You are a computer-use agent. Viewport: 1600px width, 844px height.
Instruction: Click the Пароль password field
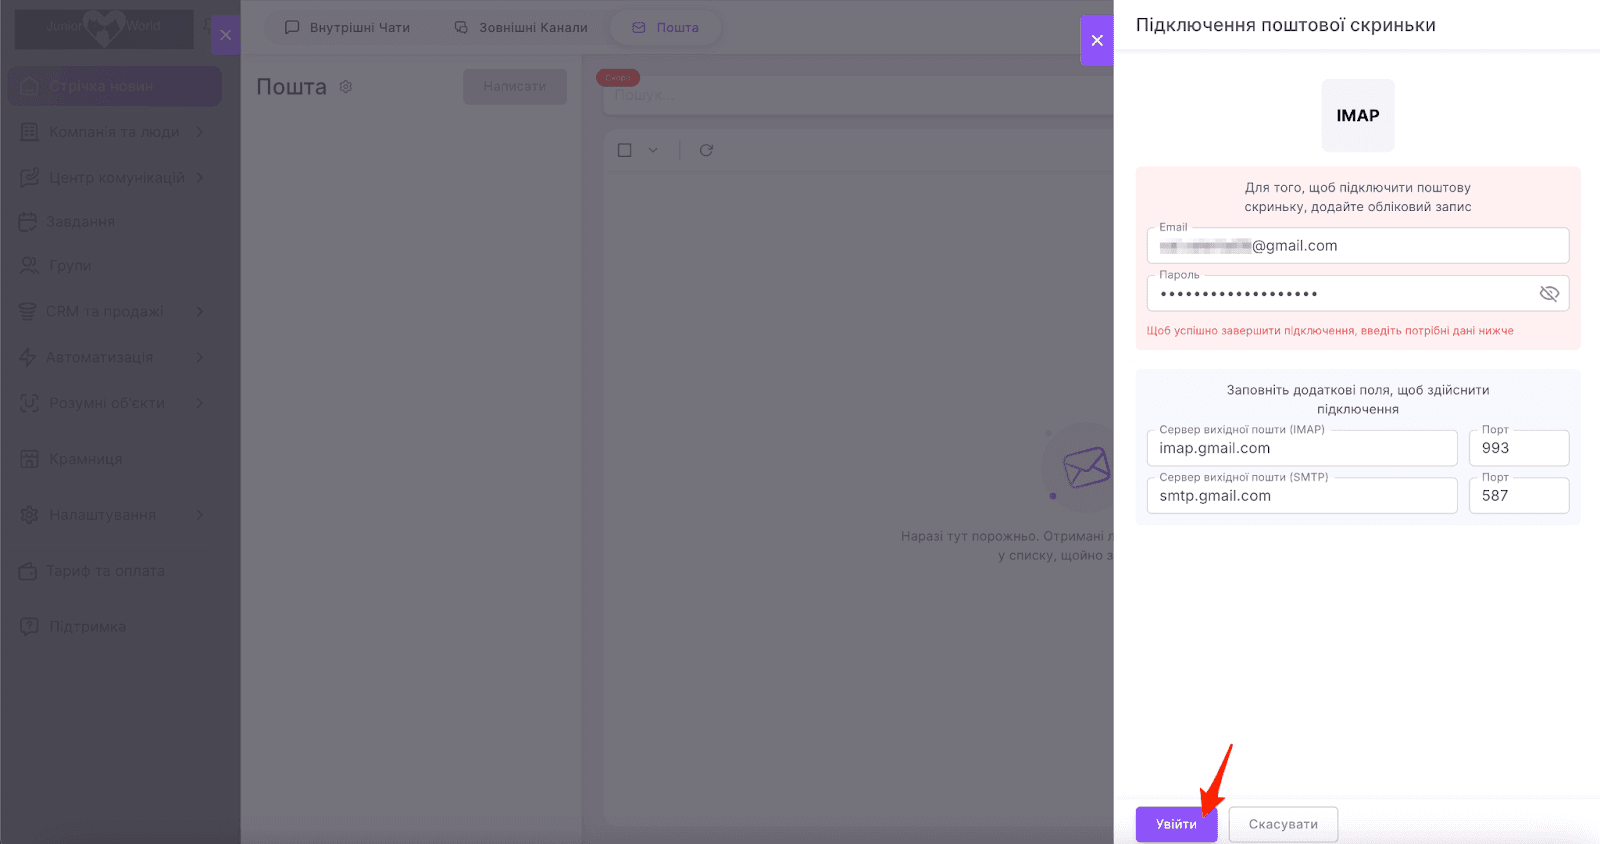click(1358, 293)
